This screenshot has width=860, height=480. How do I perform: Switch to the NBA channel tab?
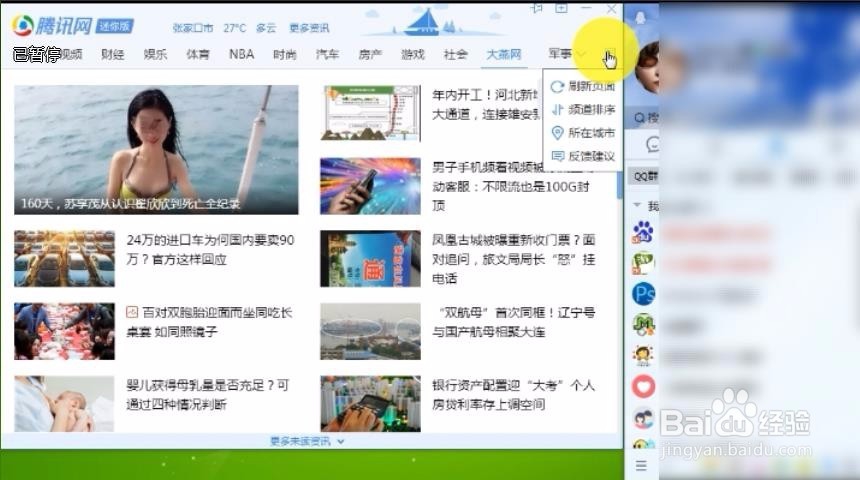tap(241, 54)
